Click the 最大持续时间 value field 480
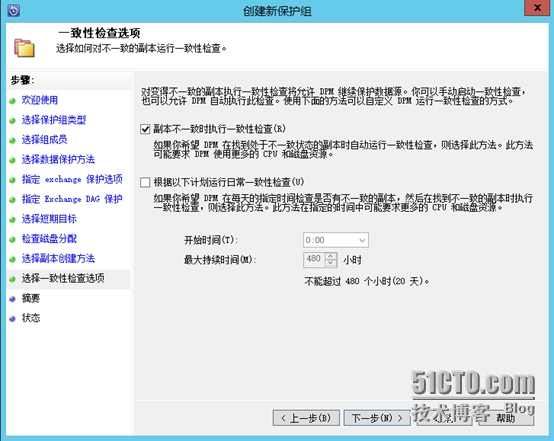Screen dimensions: 554x441 click(314, 260)
